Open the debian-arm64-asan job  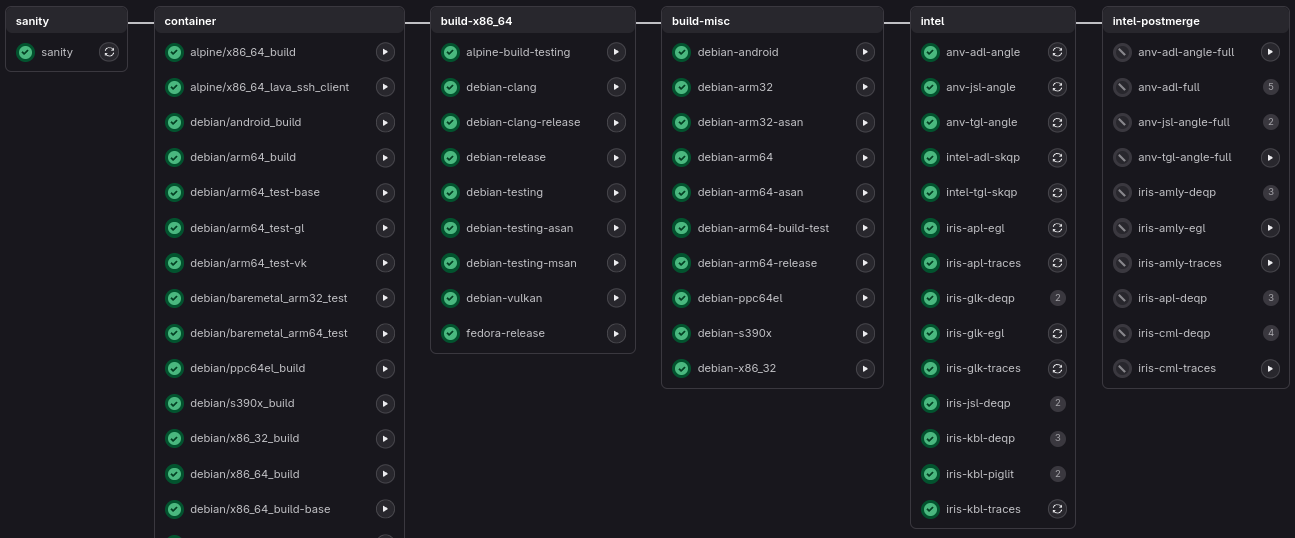point(750,192)
